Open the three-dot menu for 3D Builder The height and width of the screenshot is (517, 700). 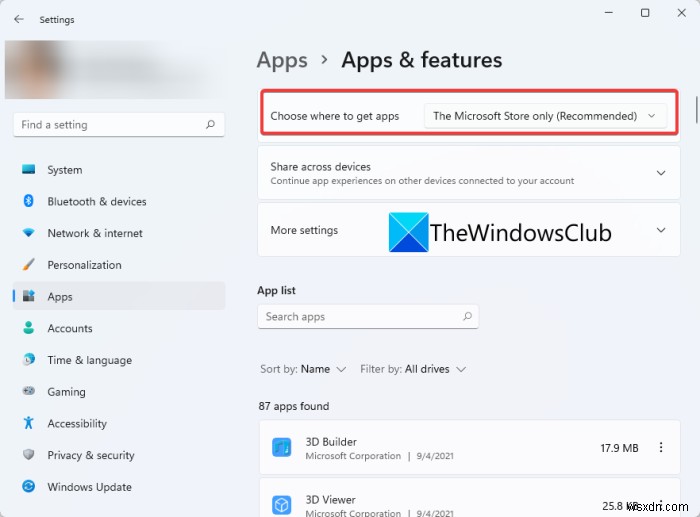click(x=661, y=447)
